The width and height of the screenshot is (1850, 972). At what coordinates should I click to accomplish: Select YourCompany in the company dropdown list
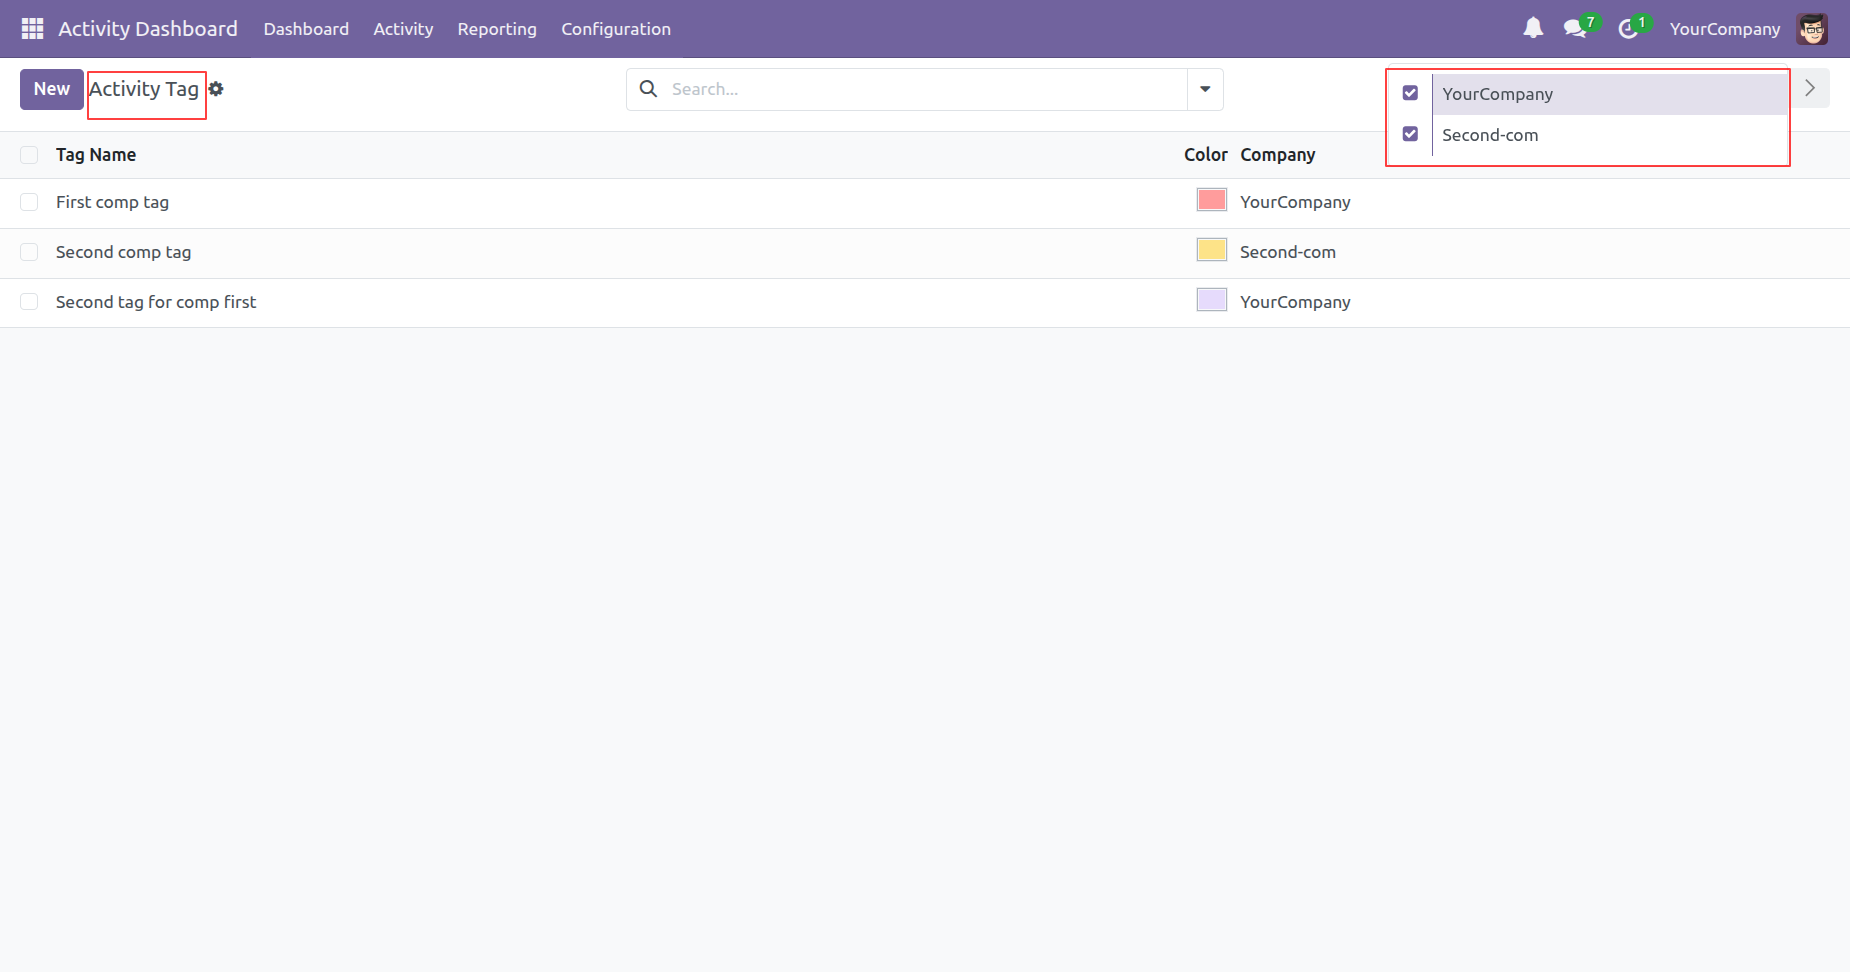1609,94
